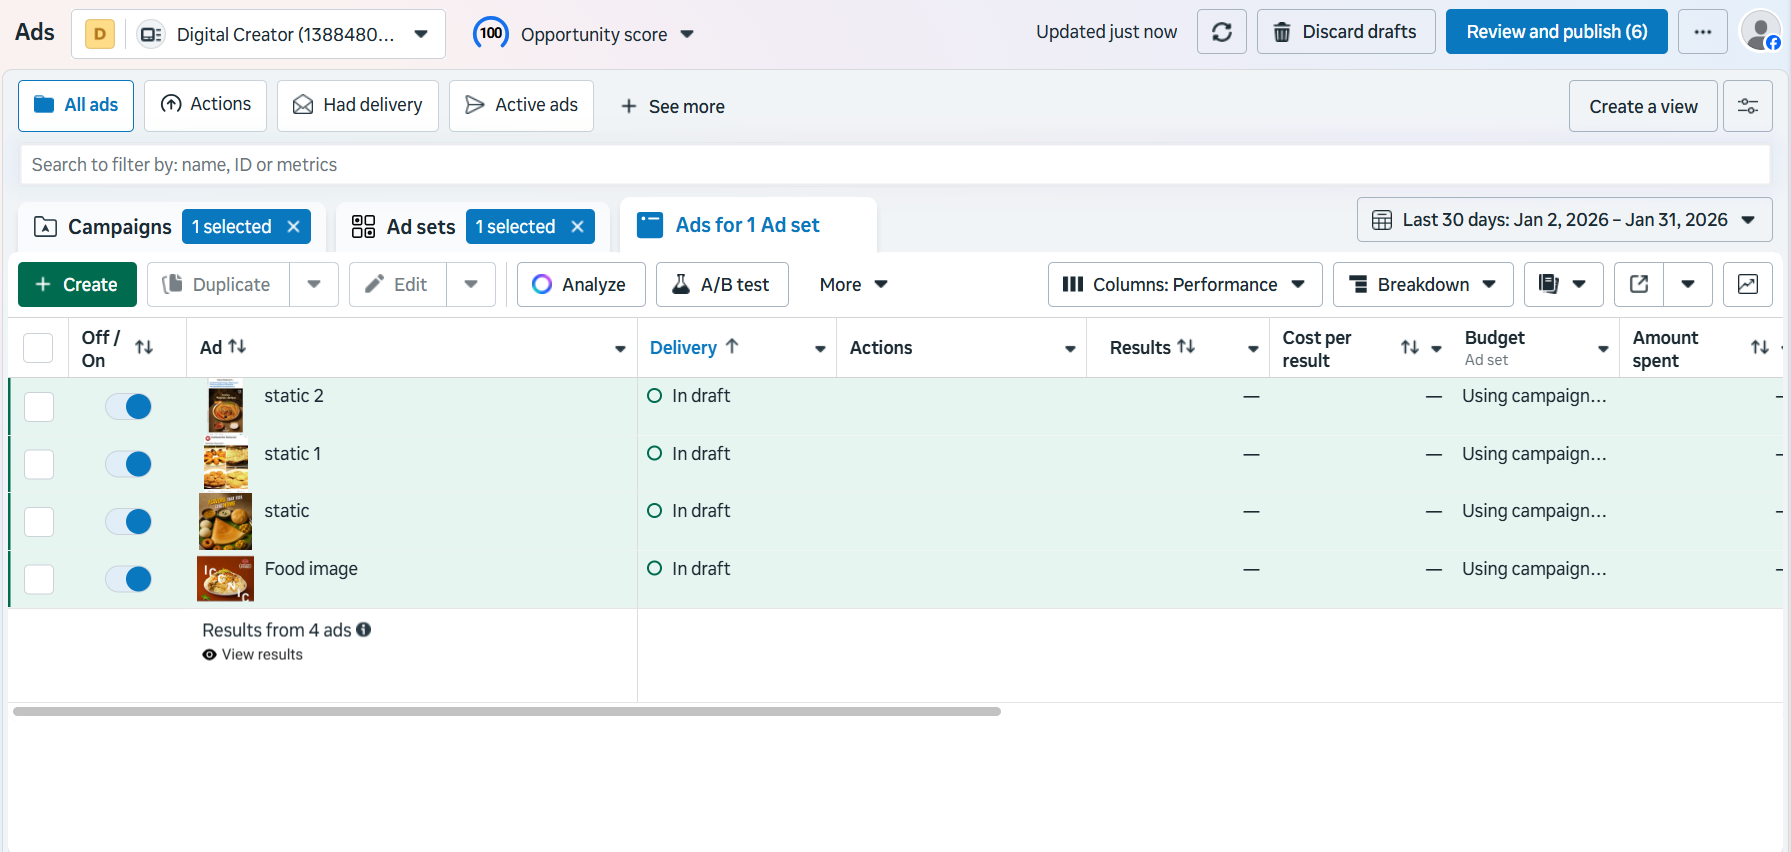
Task: Clear the Ad sets 1 selected filter
Action: [577, 227]
